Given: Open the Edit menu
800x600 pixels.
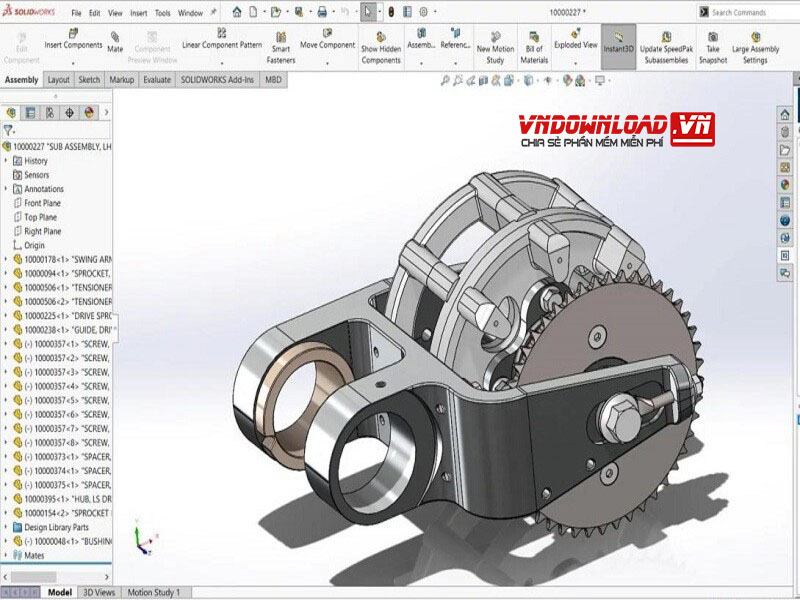Looking at the screenshot, I should (94, 13).
